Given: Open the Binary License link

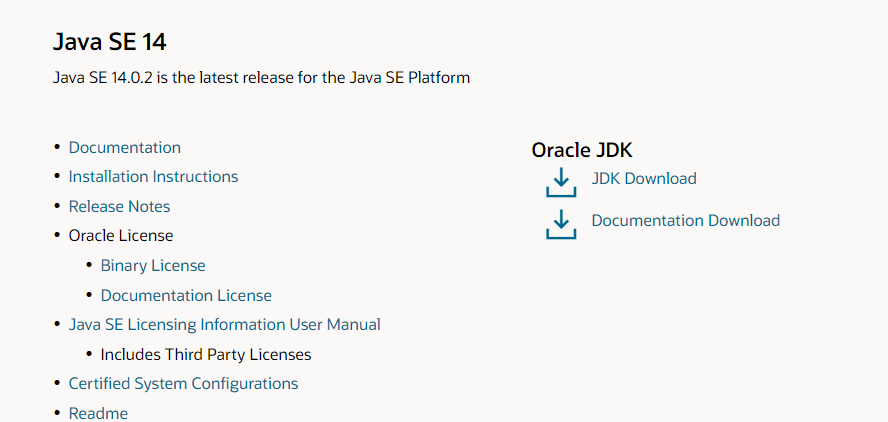Looking at the screenshot, I should pos(153,265).
